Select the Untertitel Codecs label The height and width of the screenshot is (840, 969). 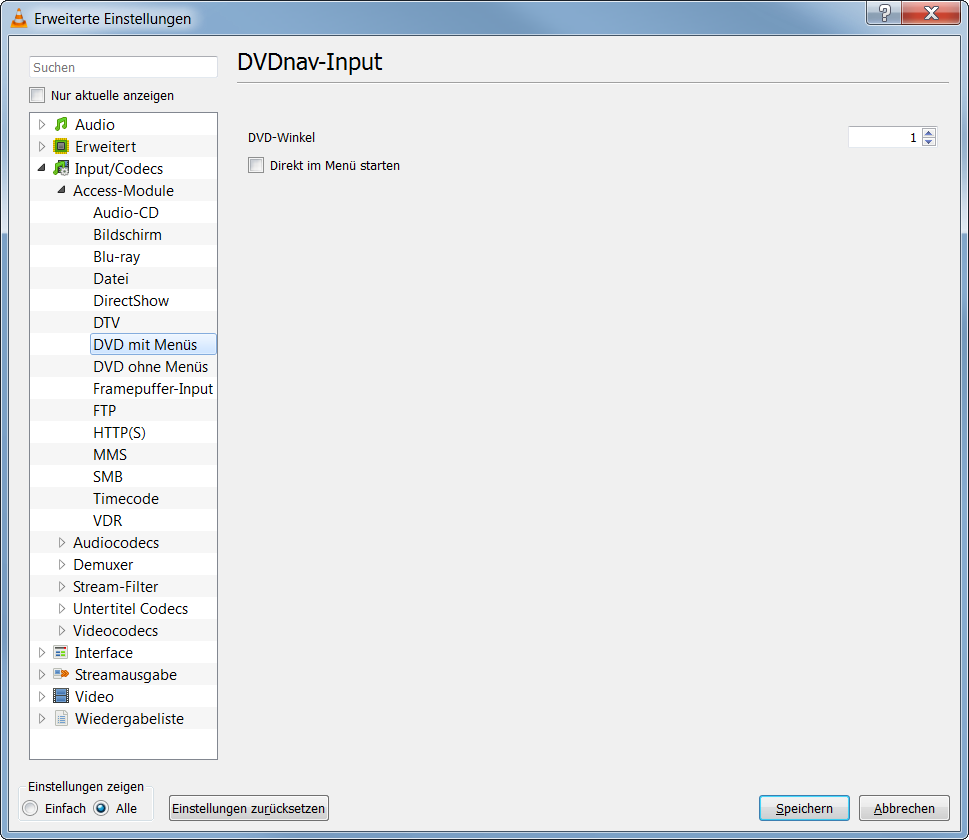pyautogui.click(x=130, y=609)
